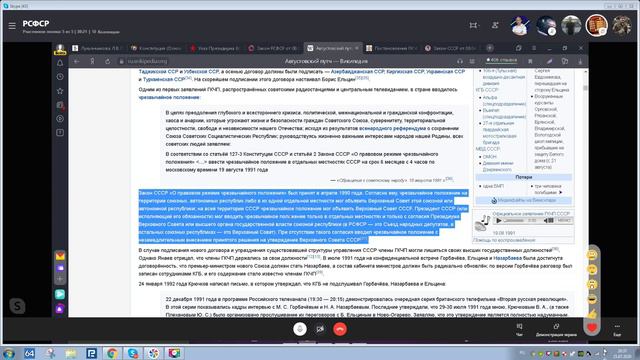Click the address bar showing ru.wikipedia.org

(147, 61)
